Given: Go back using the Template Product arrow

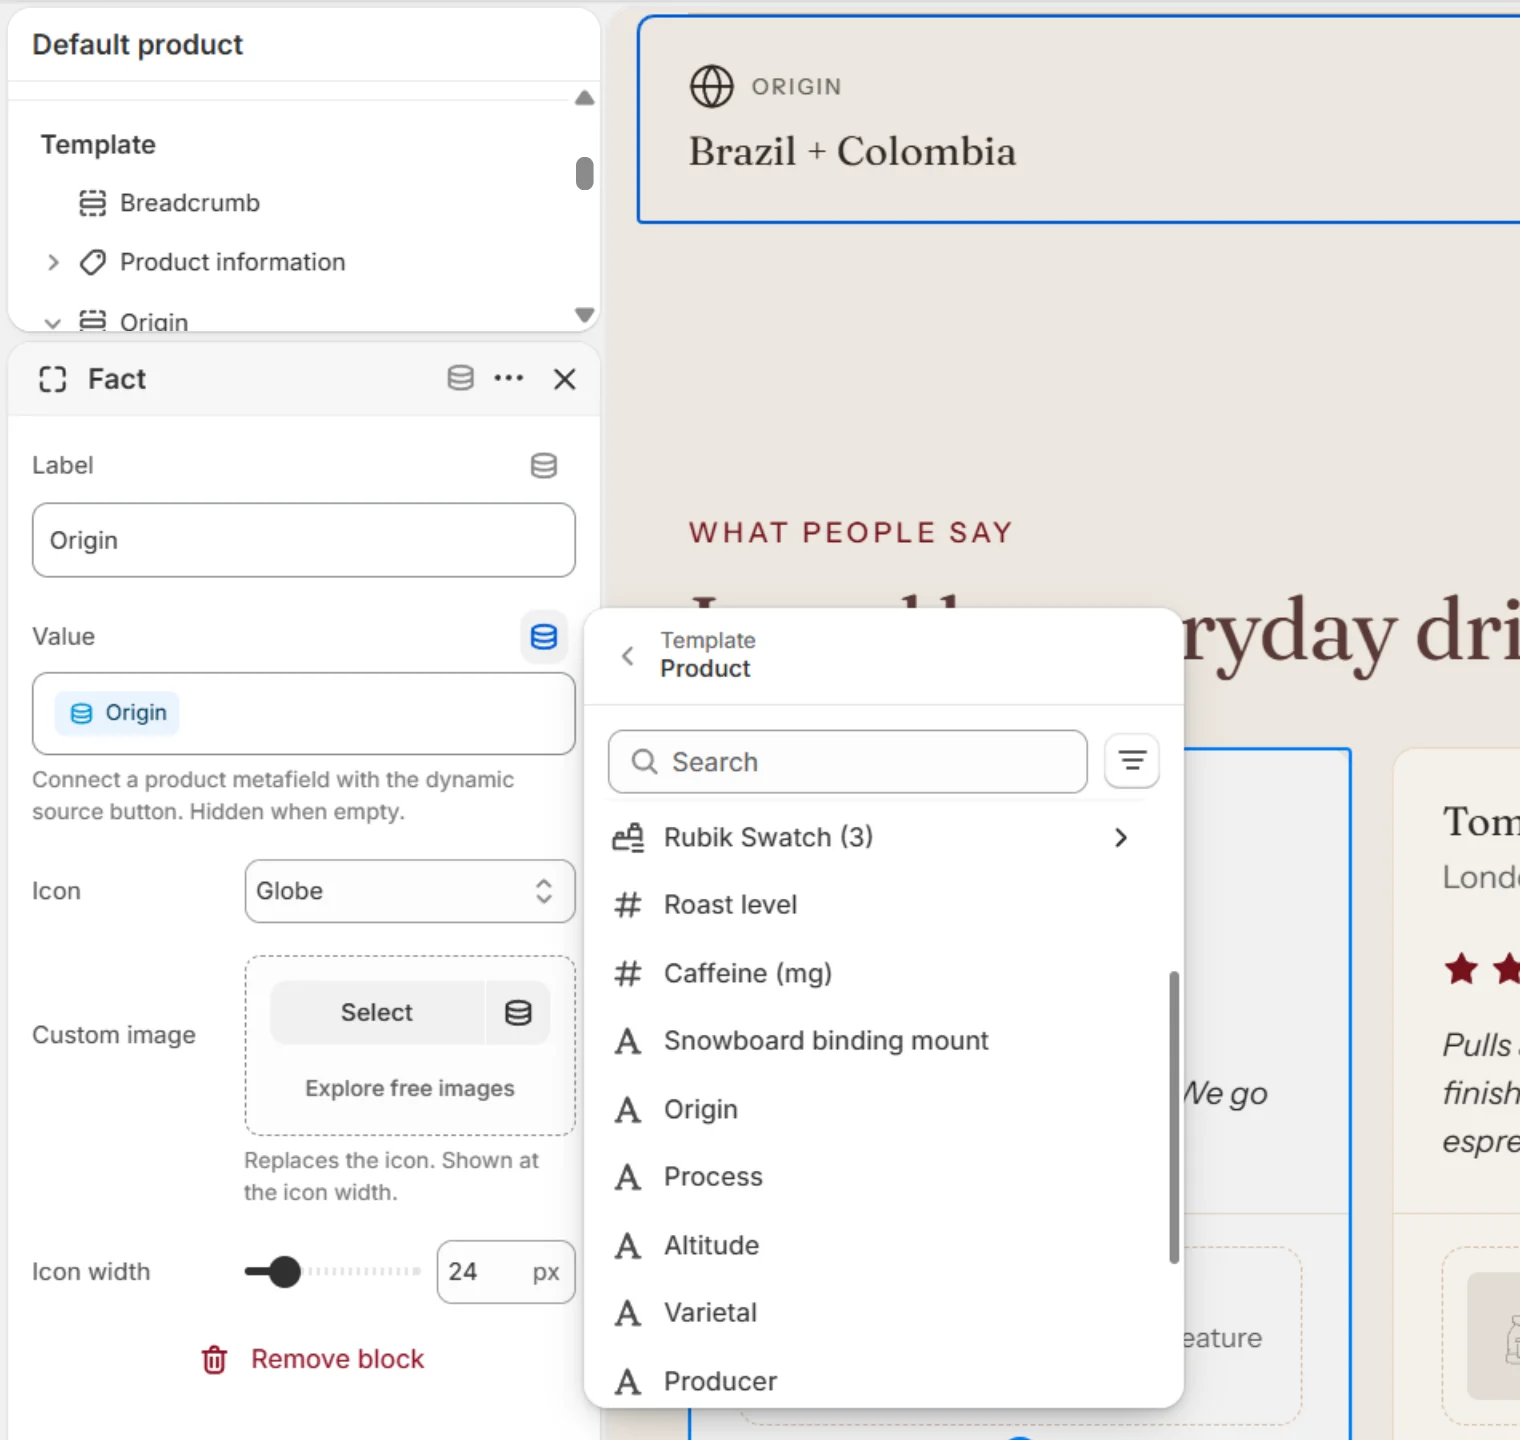Looking at the screenshot, I should click(x=628, y=655).
